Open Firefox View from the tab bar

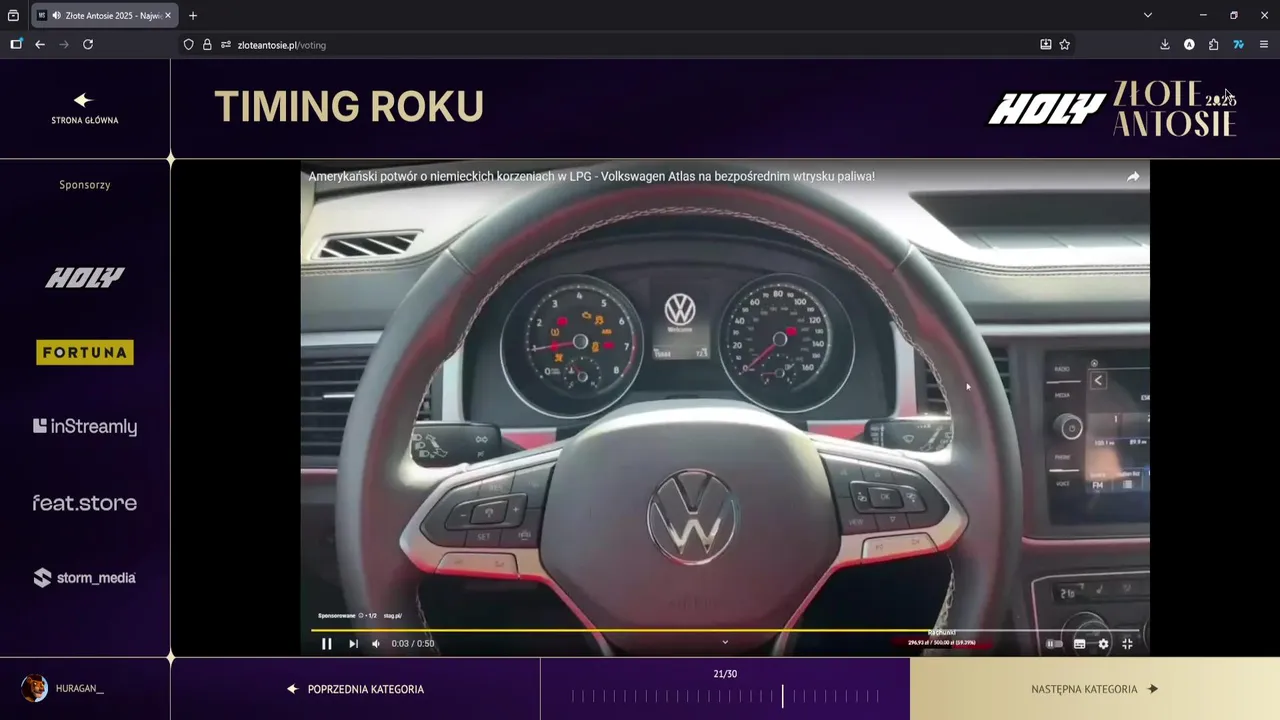13,15
